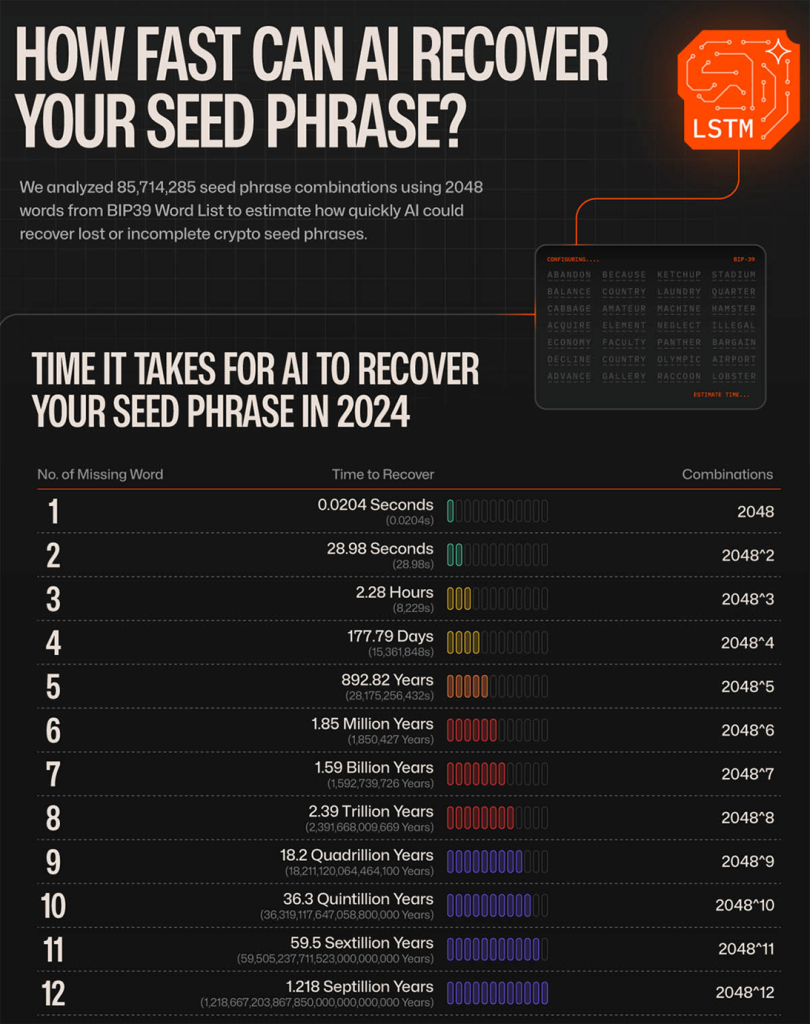
Task: Click the word "ABANDON" in the word grid
Action: pos(569,275)
